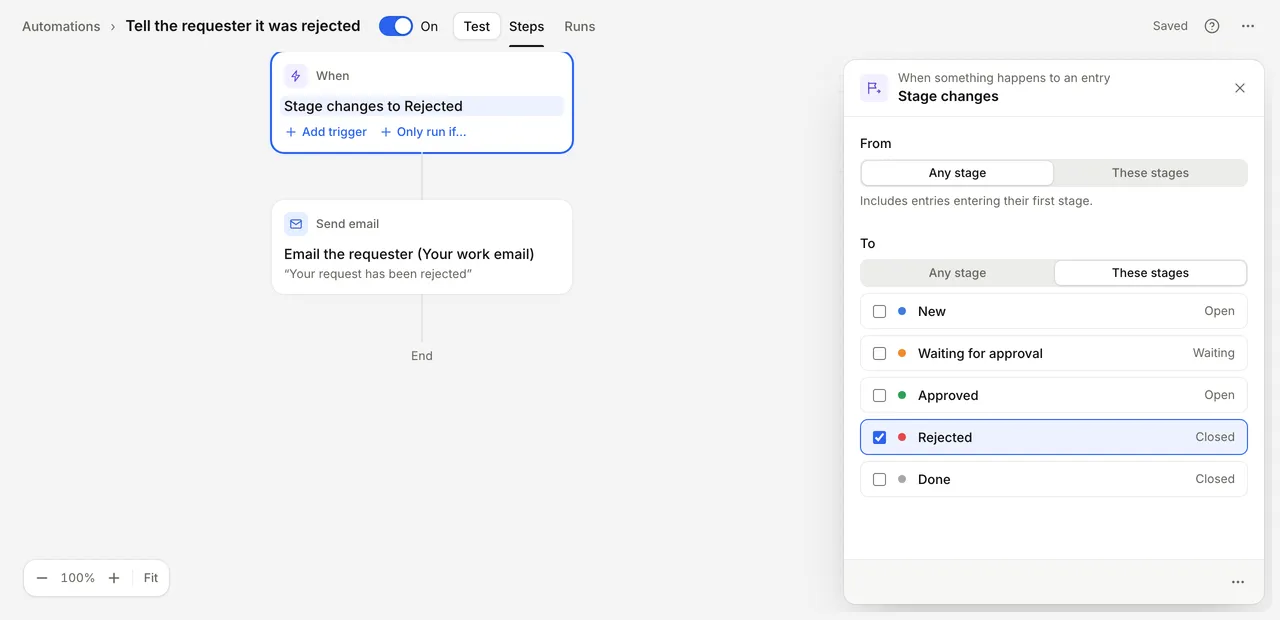Viewport: 1280px width, 620px height.
Task: Go back to Automations breadcrumb
Action: [x=61, y=27]
